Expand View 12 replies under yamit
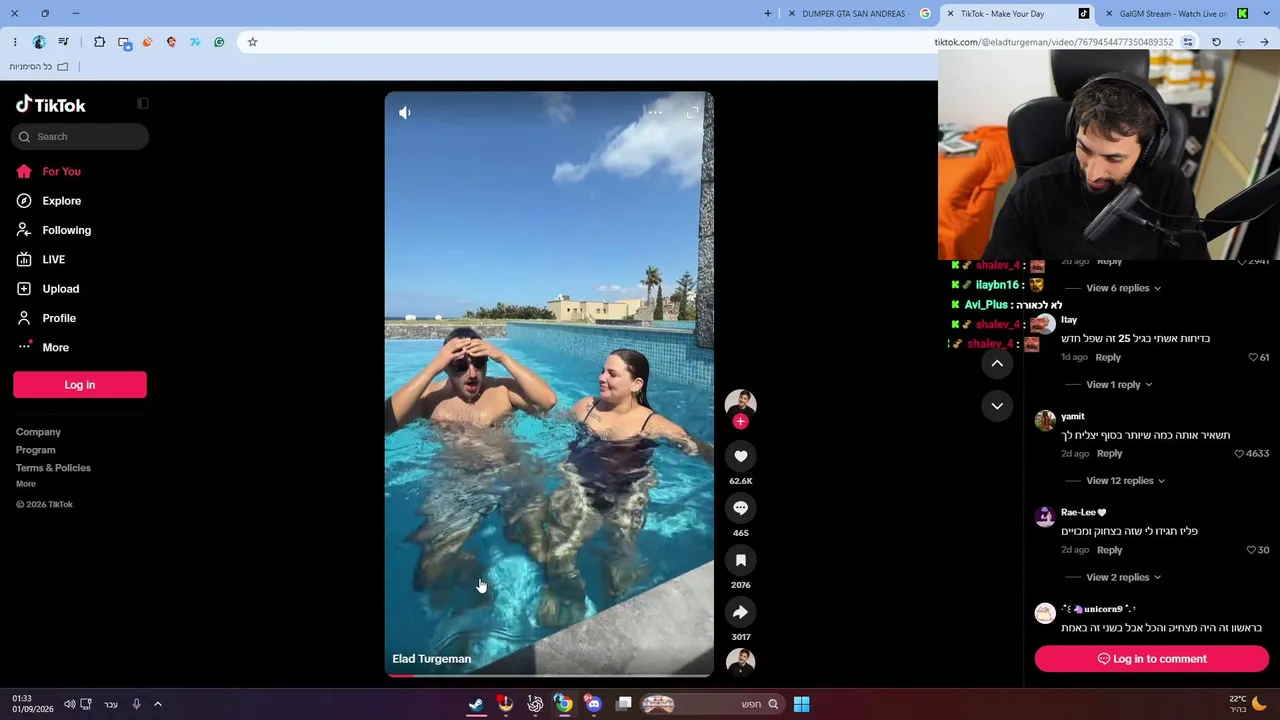 [x=1126, y=481]
